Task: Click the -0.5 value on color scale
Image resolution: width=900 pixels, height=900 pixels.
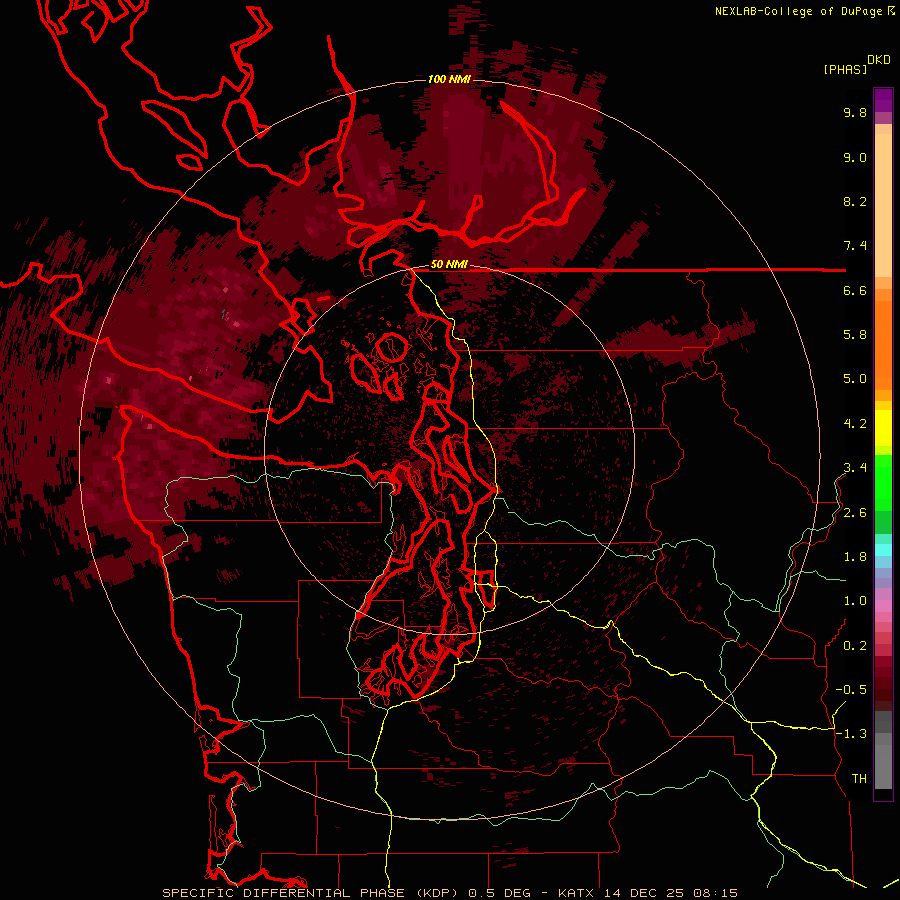Action: click(851, 690)
